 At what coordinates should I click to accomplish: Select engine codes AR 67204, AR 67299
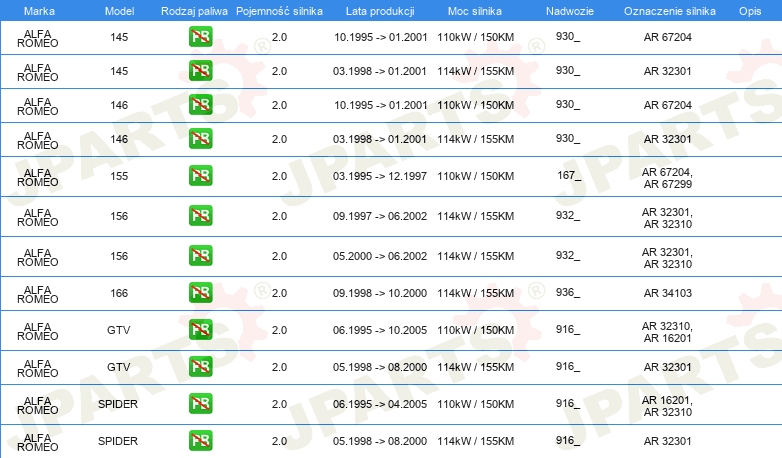[667, 178]
